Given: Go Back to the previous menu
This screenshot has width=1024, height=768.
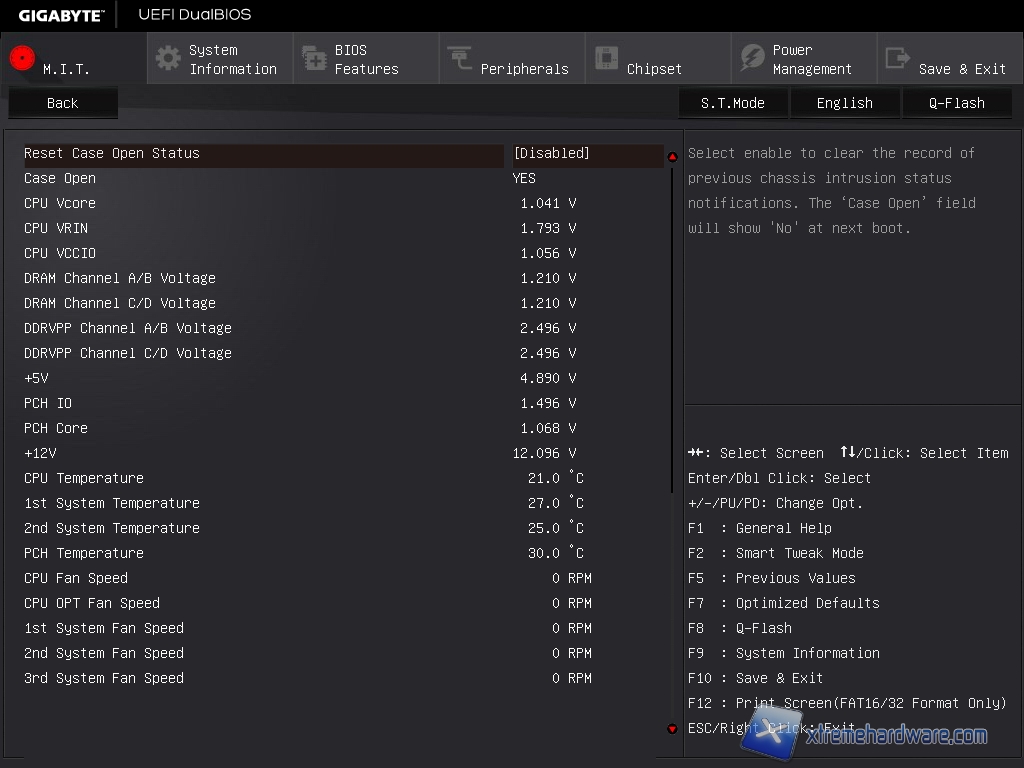Looking at the screenshot, I should [62, 103].
